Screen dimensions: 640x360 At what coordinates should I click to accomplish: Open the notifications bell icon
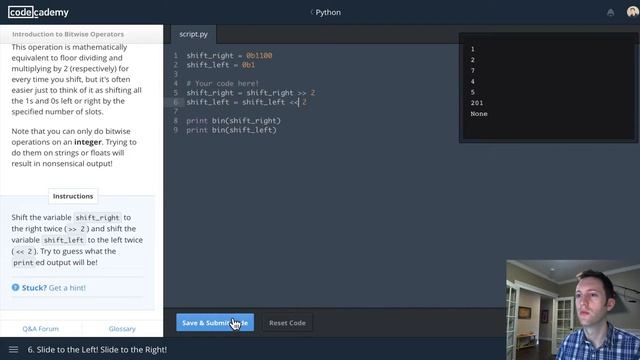click(610, 13)
